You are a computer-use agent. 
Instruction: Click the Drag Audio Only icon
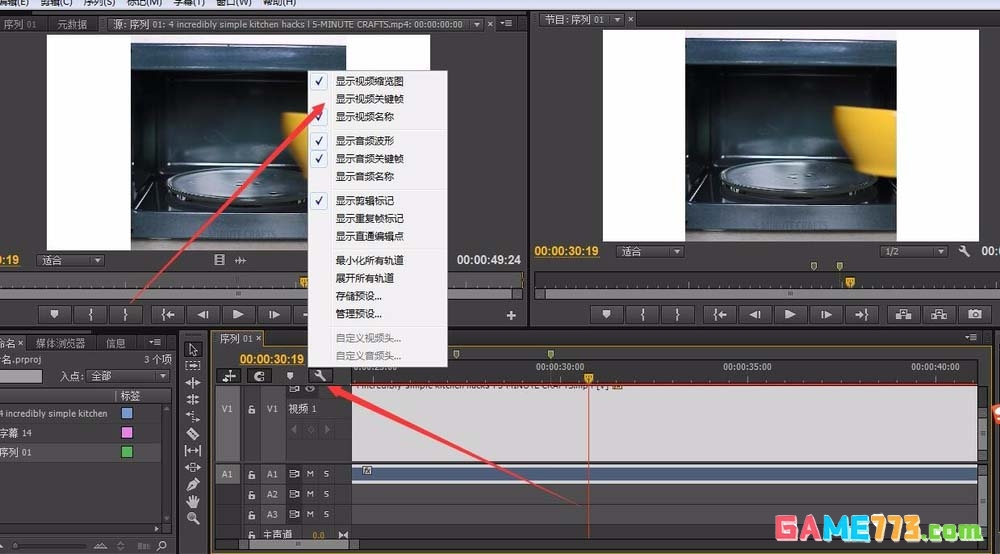tap(240, 260)
